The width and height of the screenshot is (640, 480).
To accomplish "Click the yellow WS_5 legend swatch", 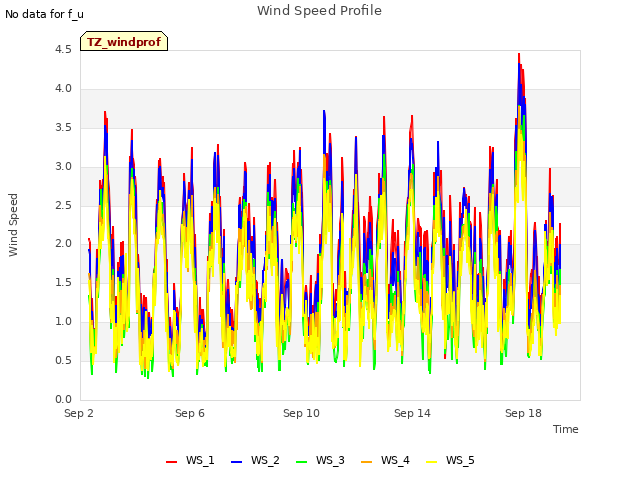I will click(x=431, y=462).
